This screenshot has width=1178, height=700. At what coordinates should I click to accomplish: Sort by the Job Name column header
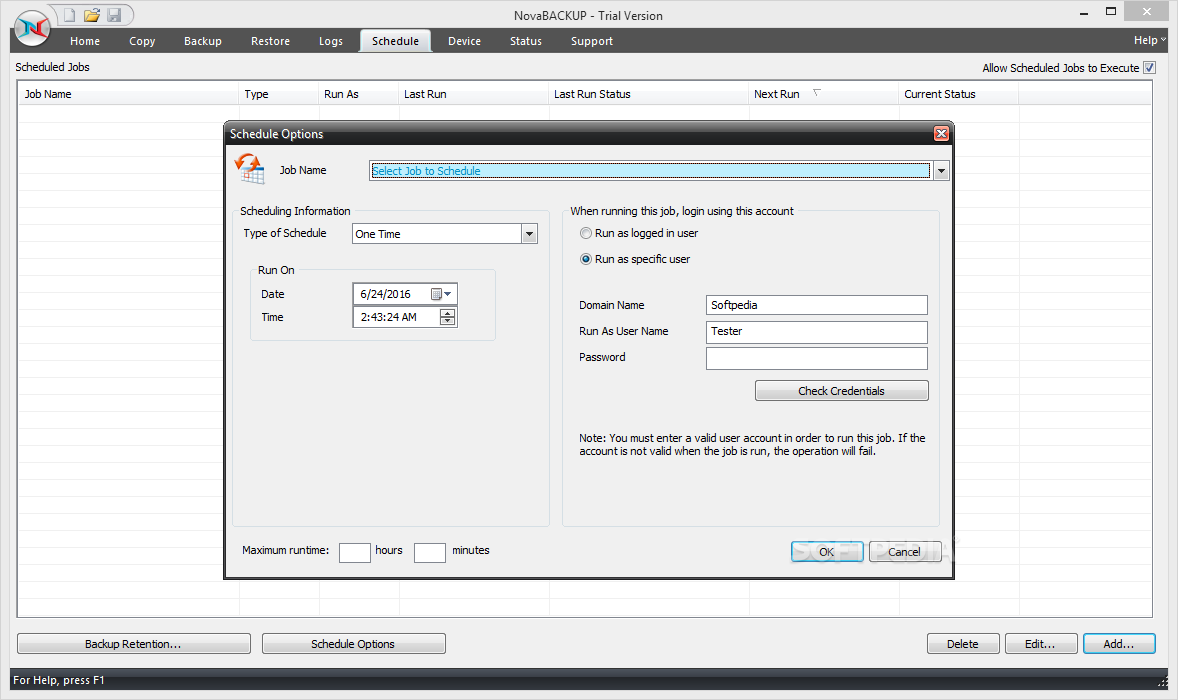click(128, 94)
